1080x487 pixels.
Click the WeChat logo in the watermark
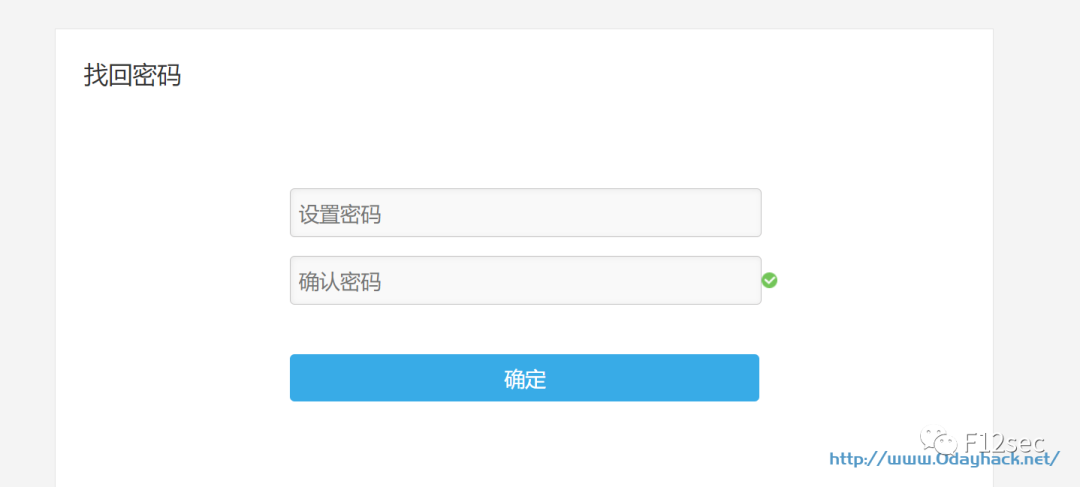click(x=940, y=440)
